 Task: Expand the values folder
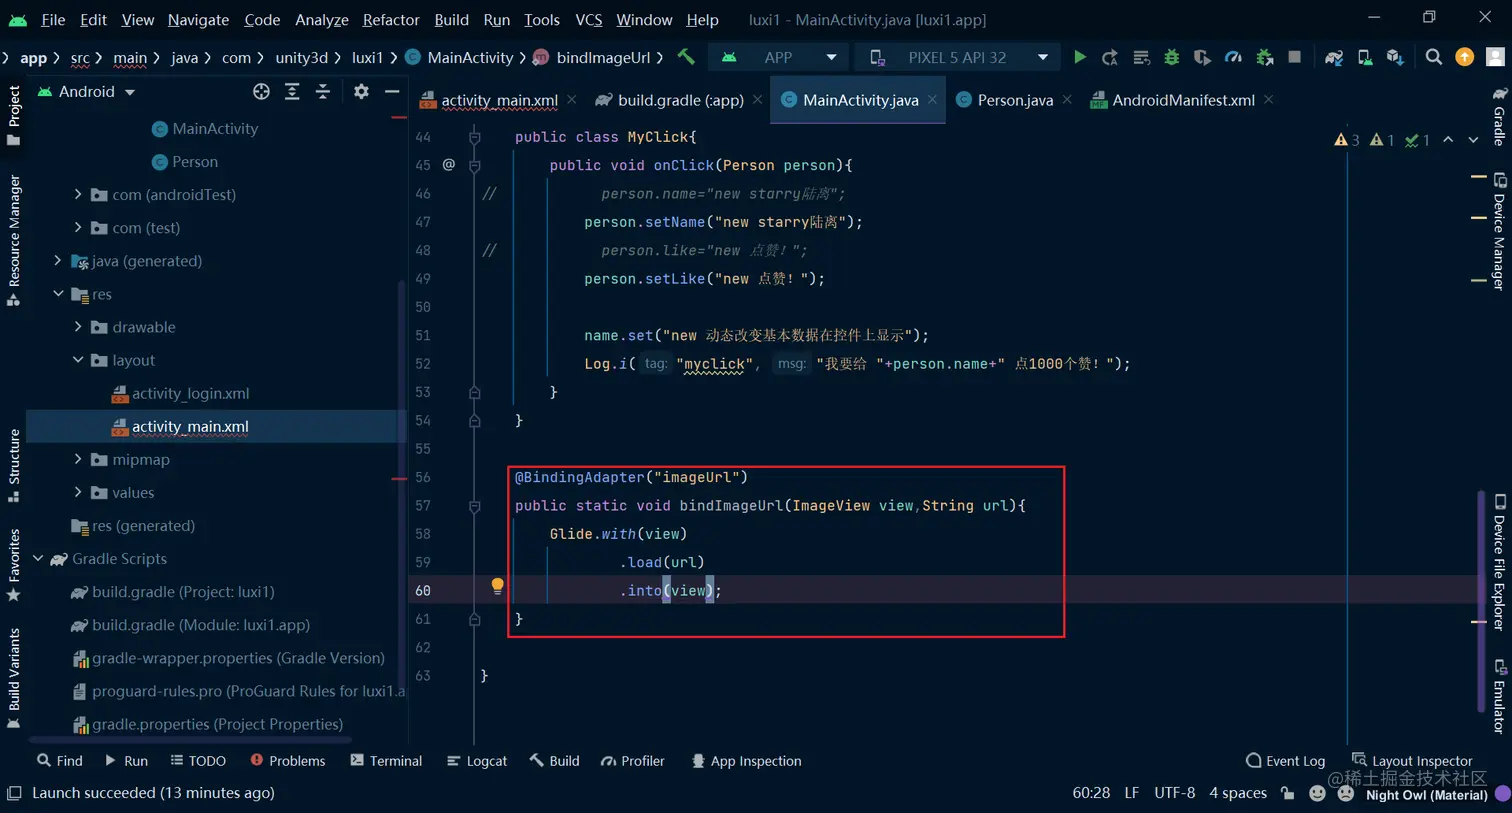click(x=78, y=492)
